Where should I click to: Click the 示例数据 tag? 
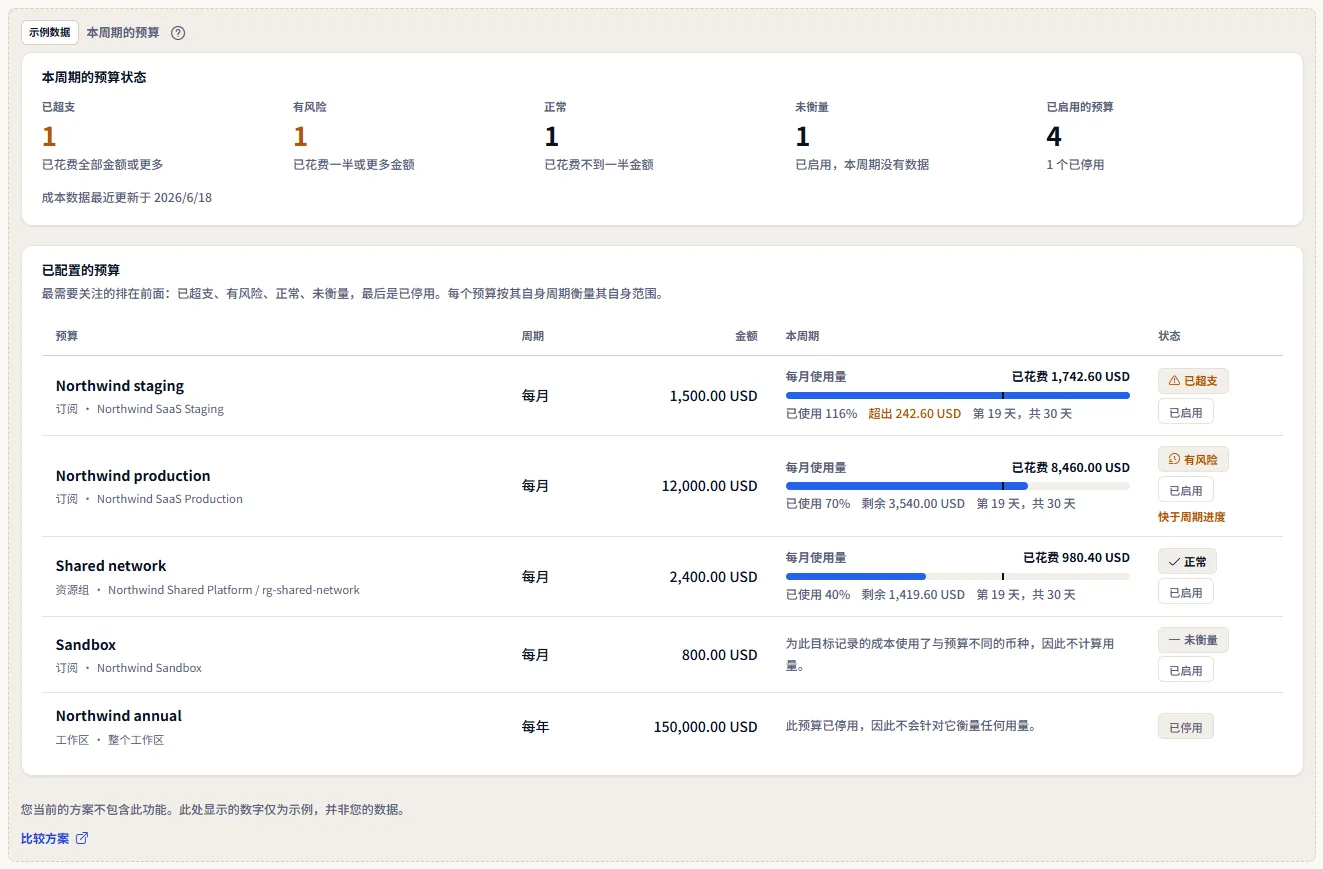50,32
